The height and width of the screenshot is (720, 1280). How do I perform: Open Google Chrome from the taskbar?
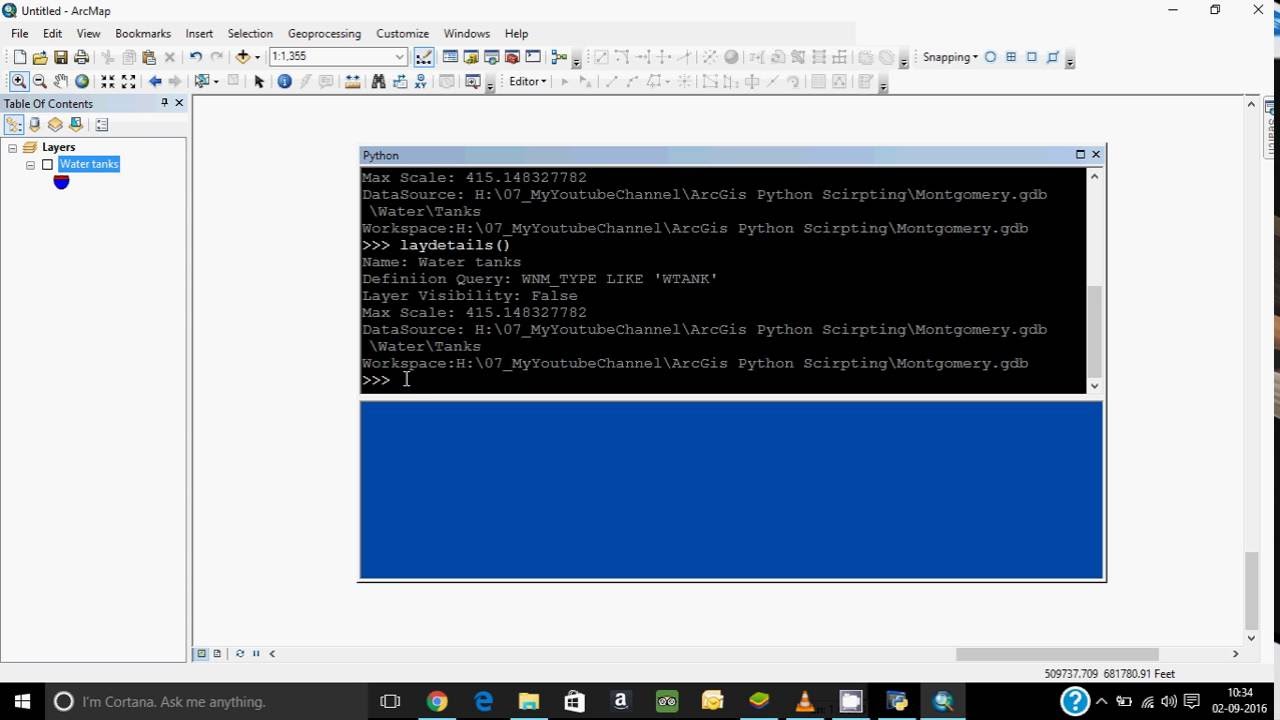click(437, 702)
